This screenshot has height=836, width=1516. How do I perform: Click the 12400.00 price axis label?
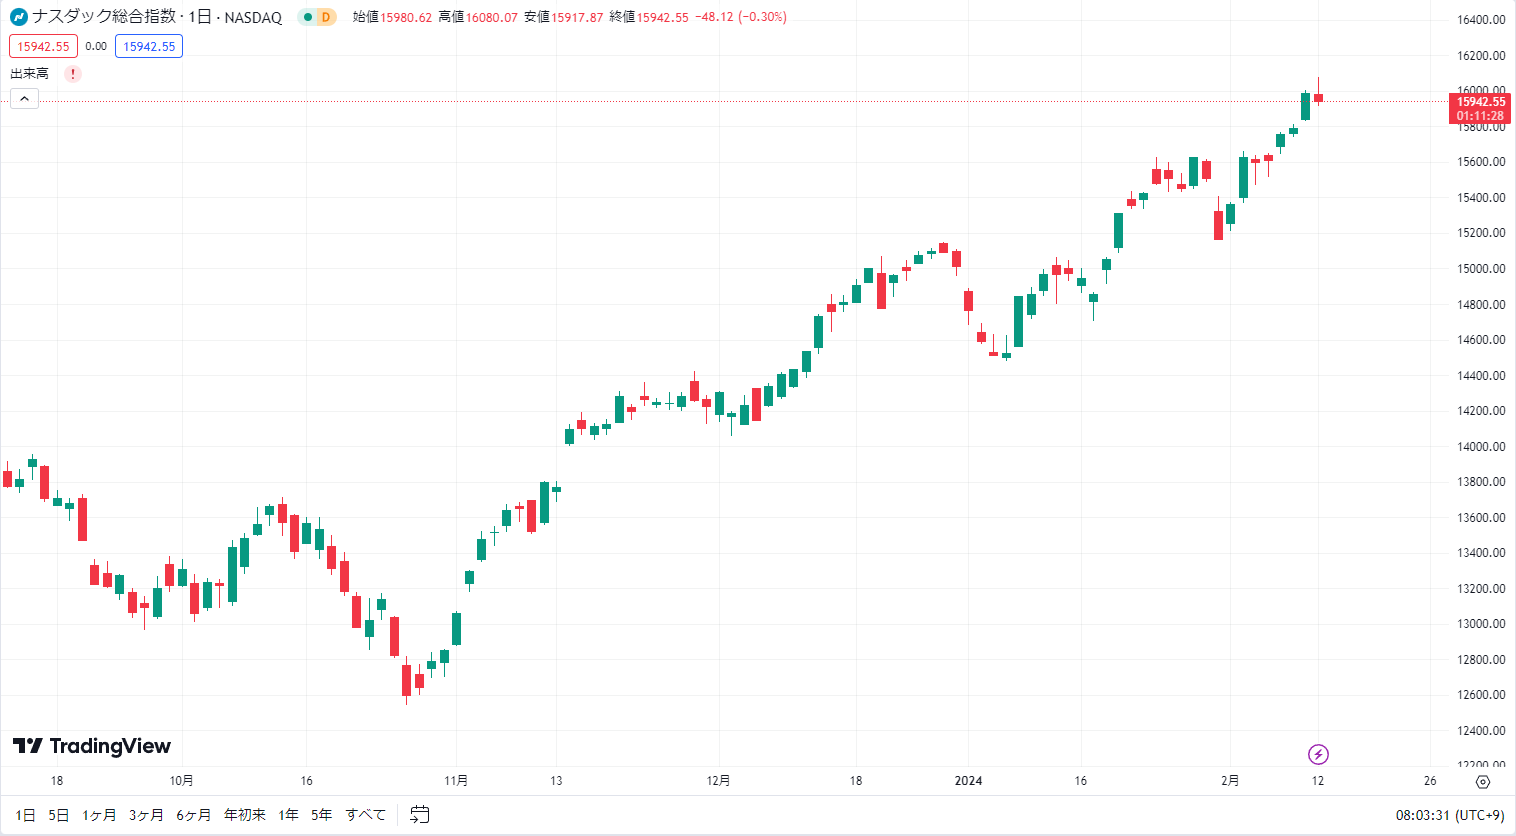click(x=1481, y=731)
